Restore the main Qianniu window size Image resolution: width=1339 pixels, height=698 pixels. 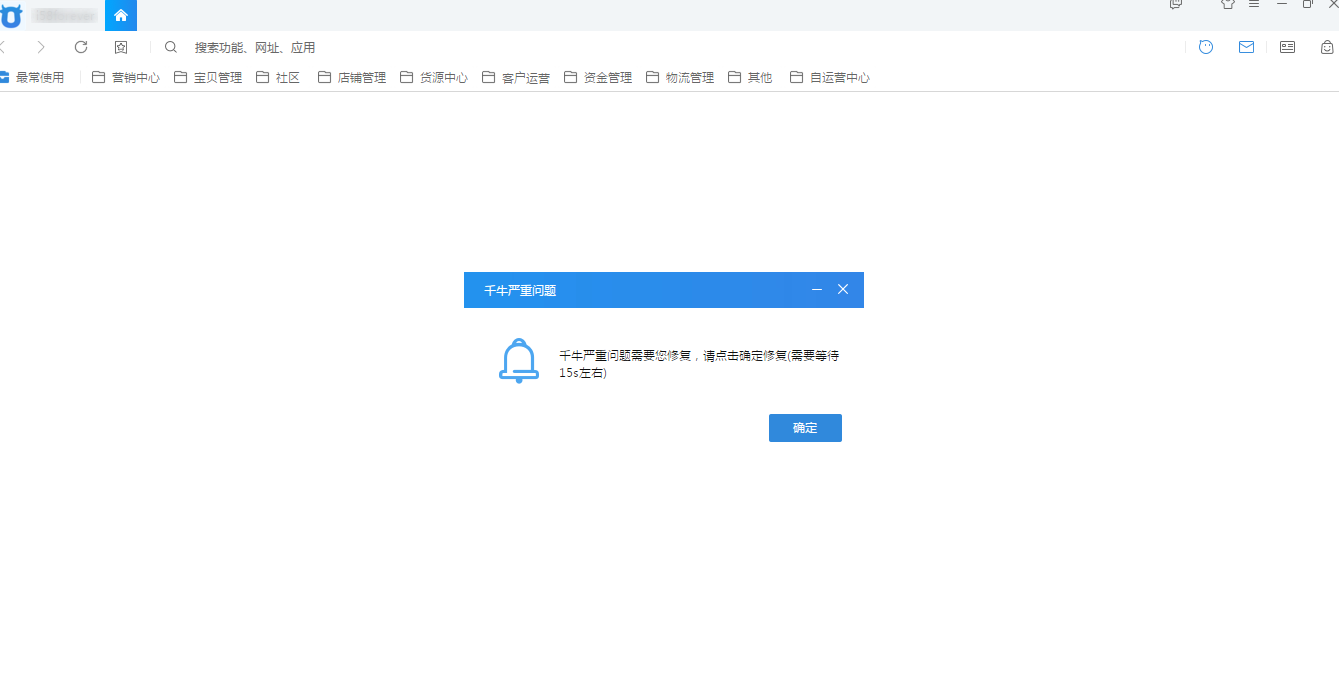tap(1308, 4)
